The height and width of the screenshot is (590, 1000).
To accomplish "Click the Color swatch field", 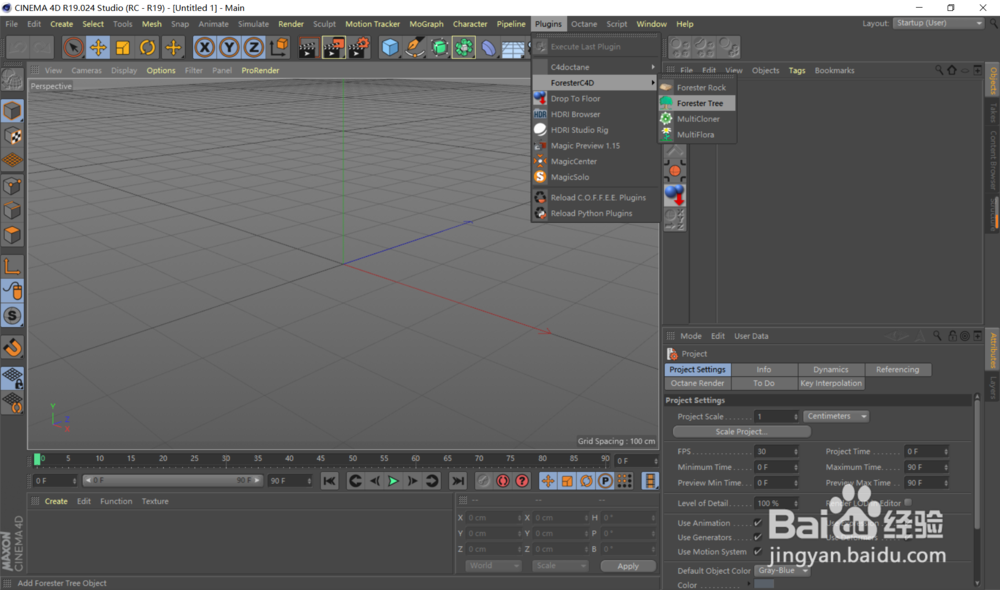I will (x=764, y=585).
